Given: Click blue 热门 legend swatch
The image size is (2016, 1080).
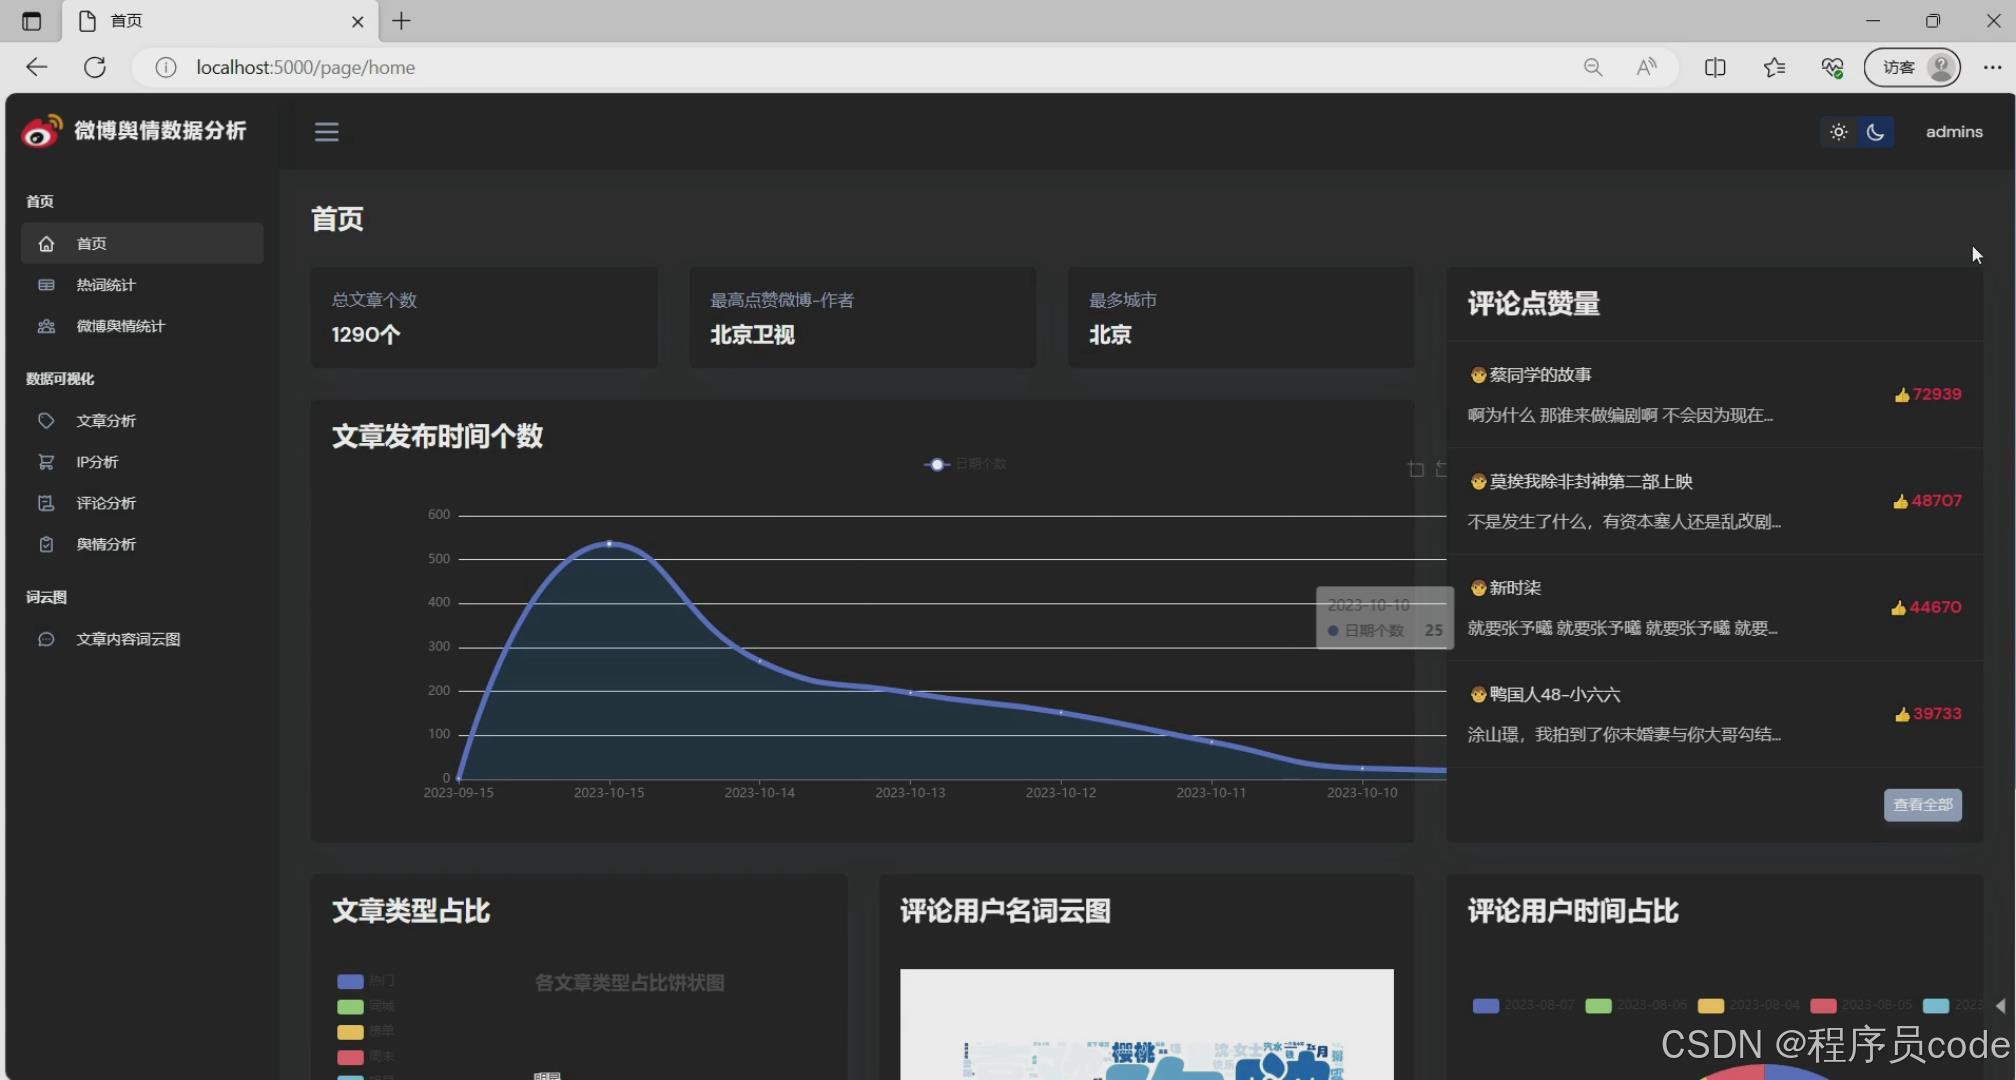Looking at the screenshot, I should click(x=350, y=981).
